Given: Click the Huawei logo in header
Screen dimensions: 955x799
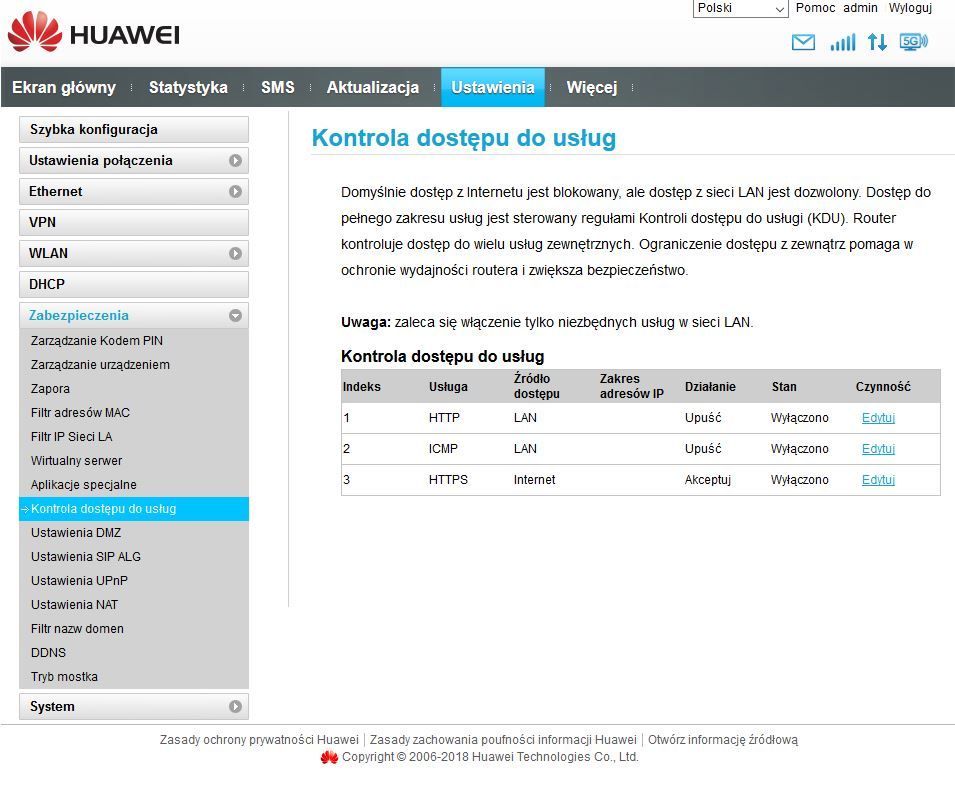Looking at the screenshot, I should click(93, 35).
